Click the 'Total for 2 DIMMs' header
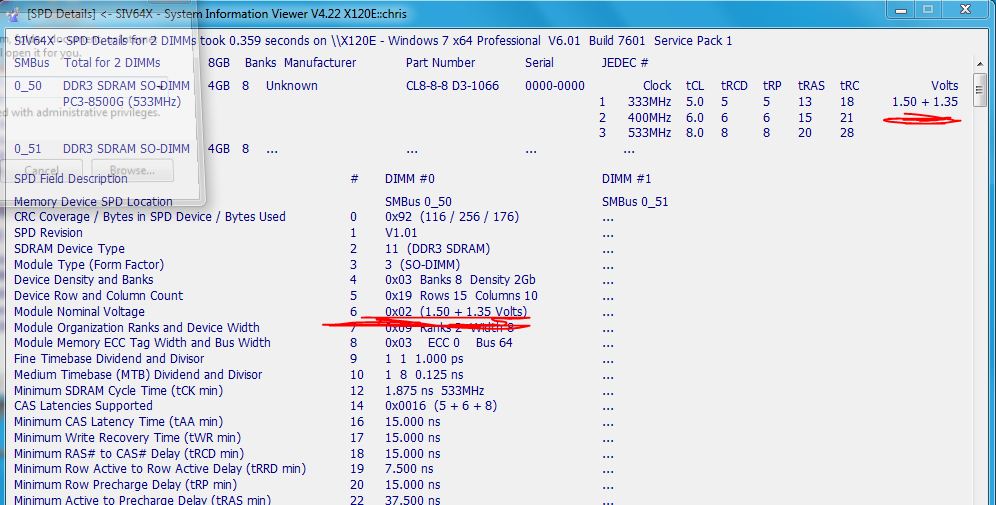Image resolution: width=996 pixels, height=505 pixels. [112, 63]
